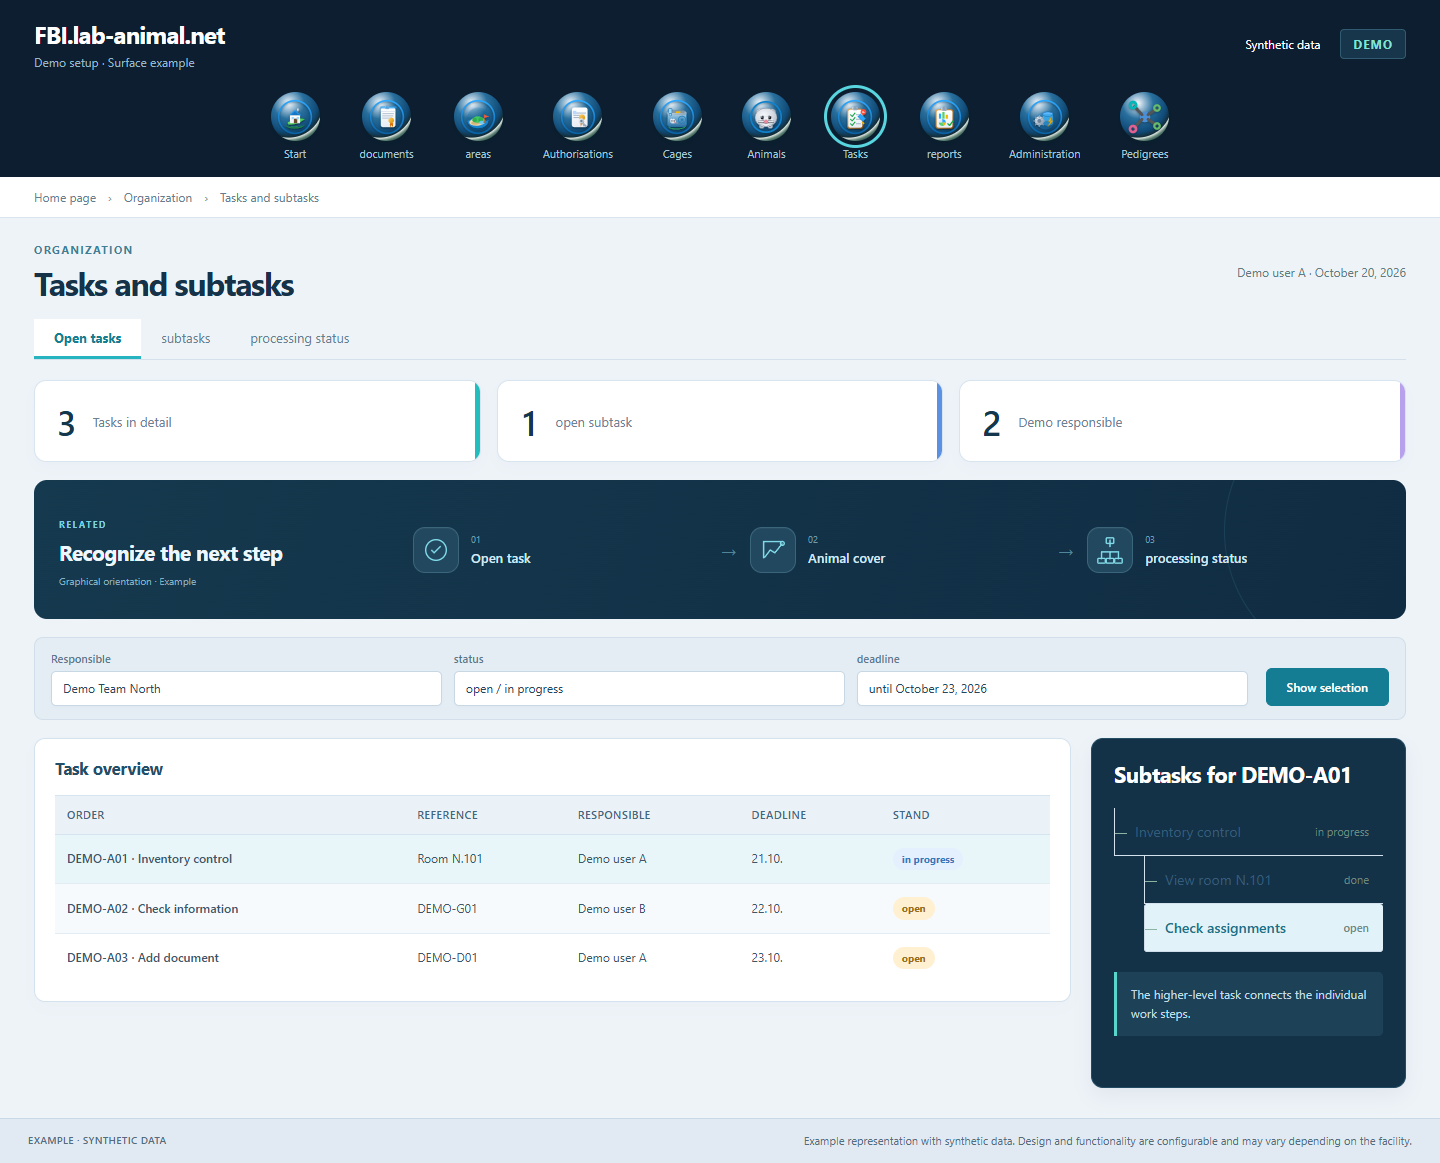Open the Cages module icon
This screenshot has width=1440, height=1163.
(677, 116)
